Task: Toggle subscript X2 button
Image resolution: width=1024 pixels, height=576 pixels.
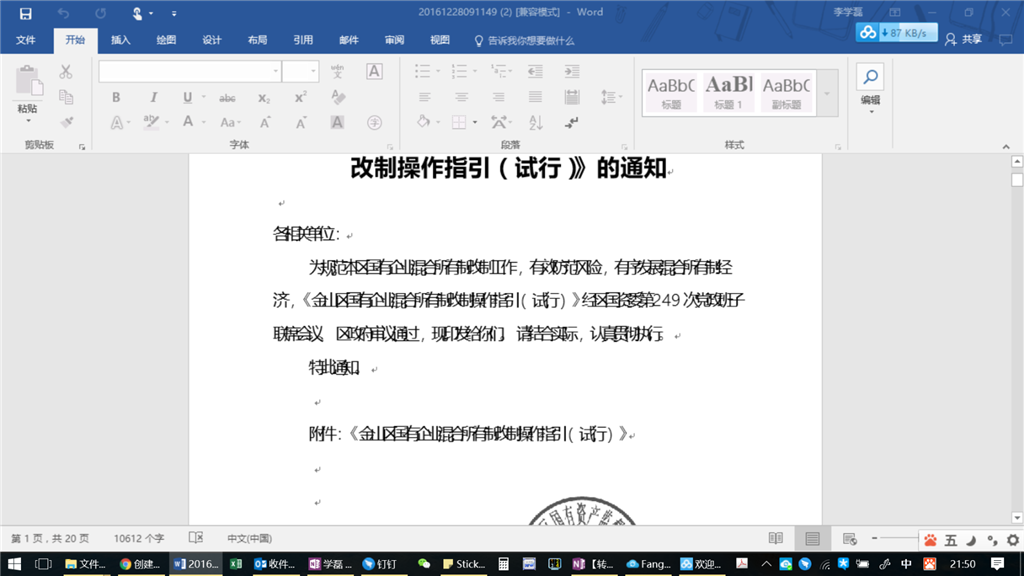Action: (263, 98)
